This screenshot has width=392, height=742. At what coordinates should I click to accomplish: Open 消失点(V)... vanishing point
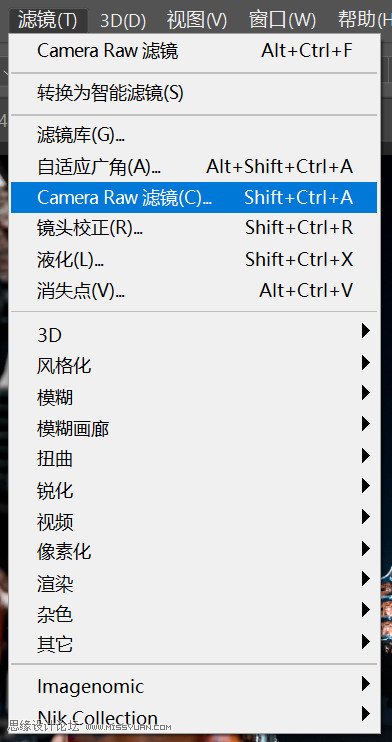[194, 291]
